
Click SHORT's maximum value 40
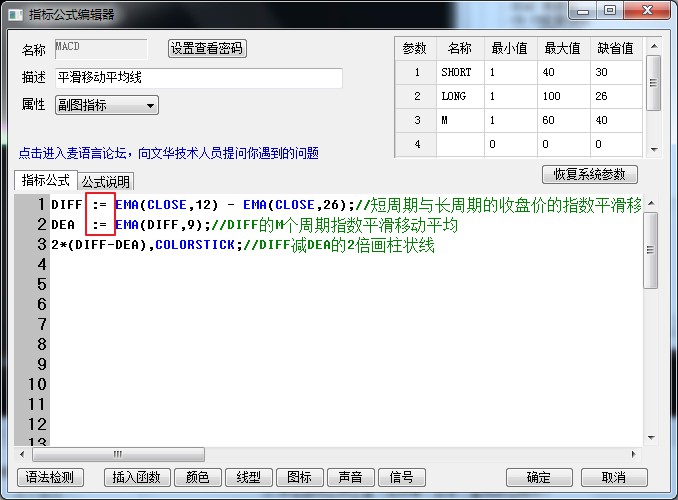pyautogui.click(x=563, y=72)
